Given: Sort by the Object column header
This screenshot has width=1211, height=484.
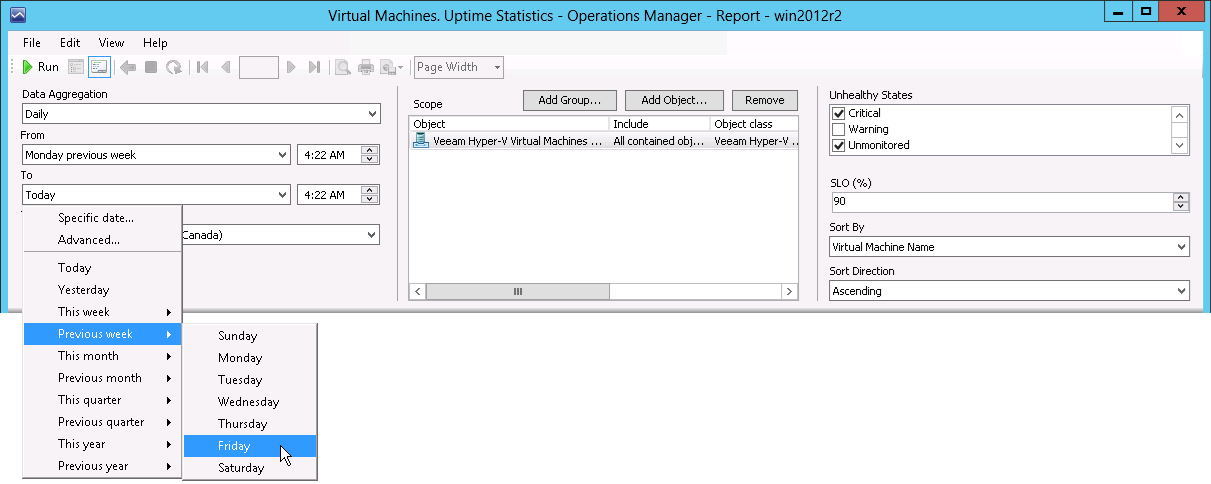Looking at the screenshot, I should [x=509, y=124].
